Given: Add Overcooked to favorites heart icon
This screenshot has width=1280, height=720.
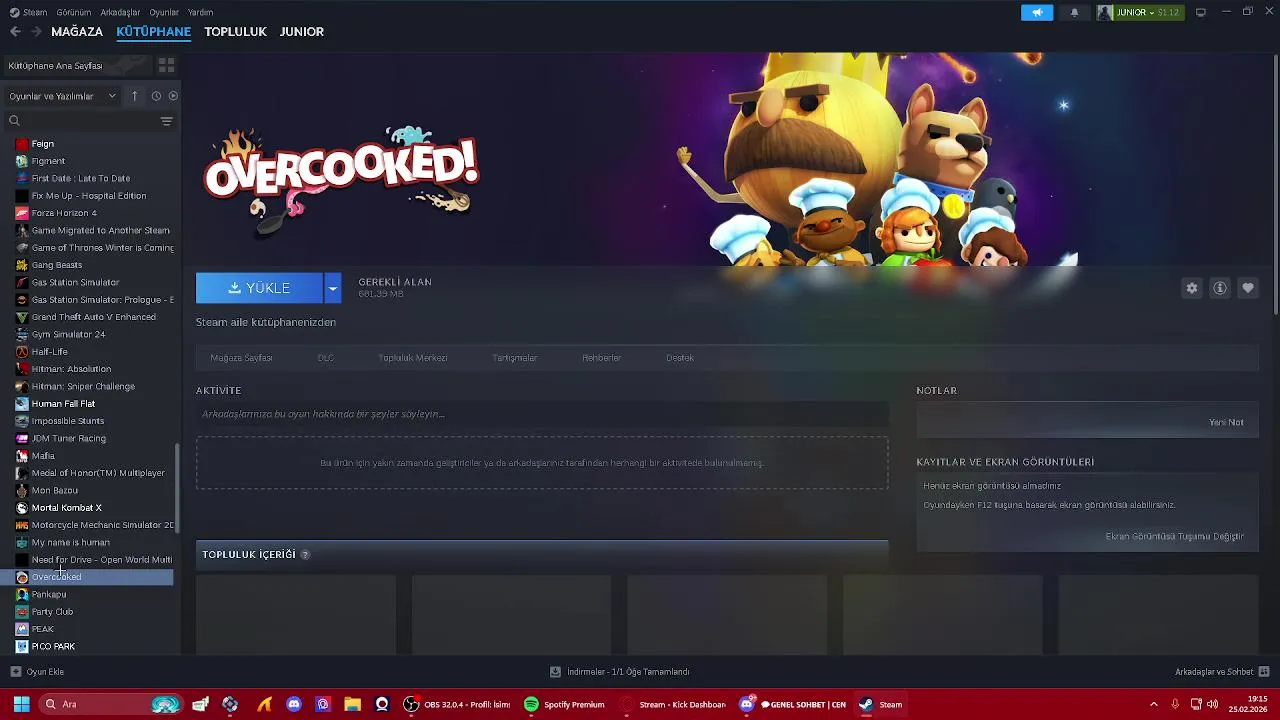Looking at the screenshot, I should click(1248, 288).
